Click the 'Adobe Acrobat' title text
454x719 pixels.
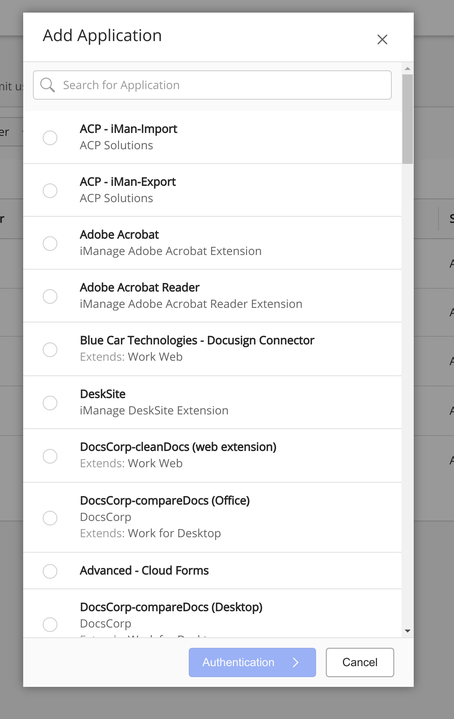click(x=119, y=234)
